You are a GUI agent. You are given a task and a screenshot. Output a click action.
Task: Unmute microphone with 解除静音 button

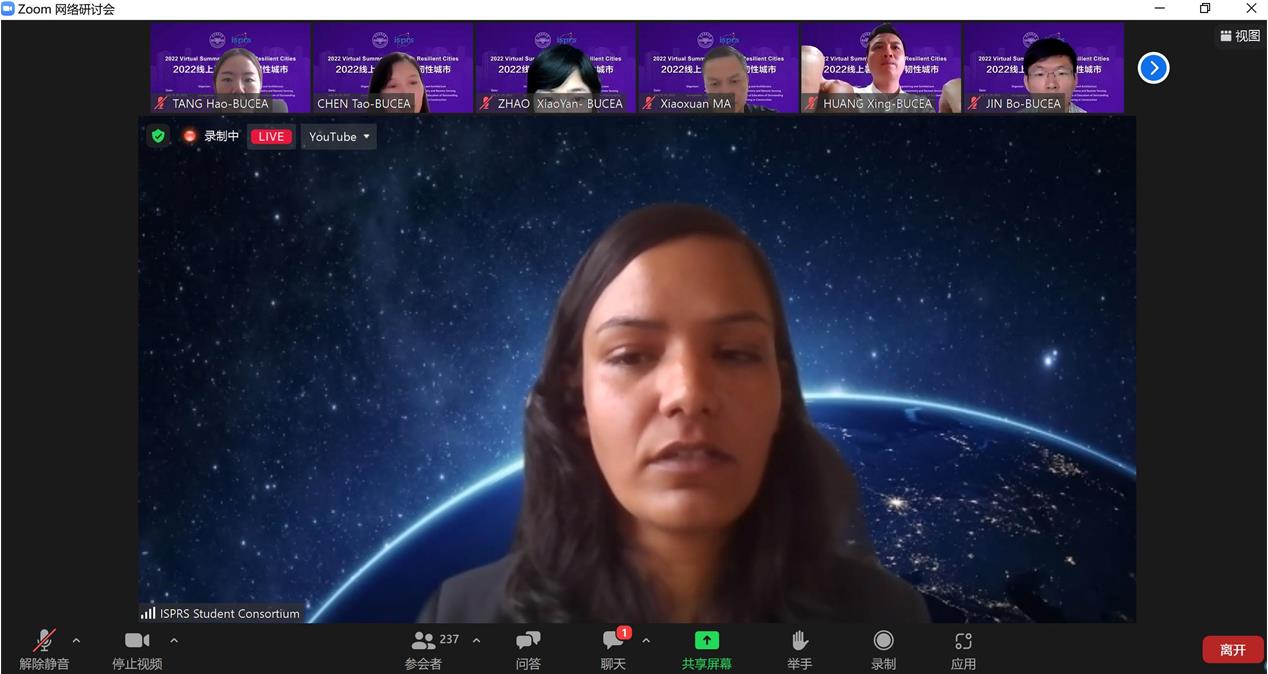(44, 648)
